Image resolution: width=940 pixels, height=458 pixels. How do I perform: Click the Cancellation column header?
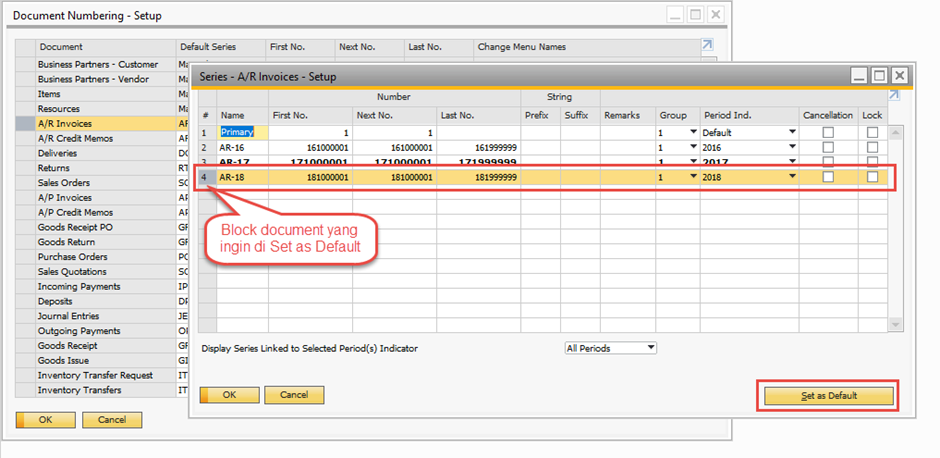pos(828,115)
